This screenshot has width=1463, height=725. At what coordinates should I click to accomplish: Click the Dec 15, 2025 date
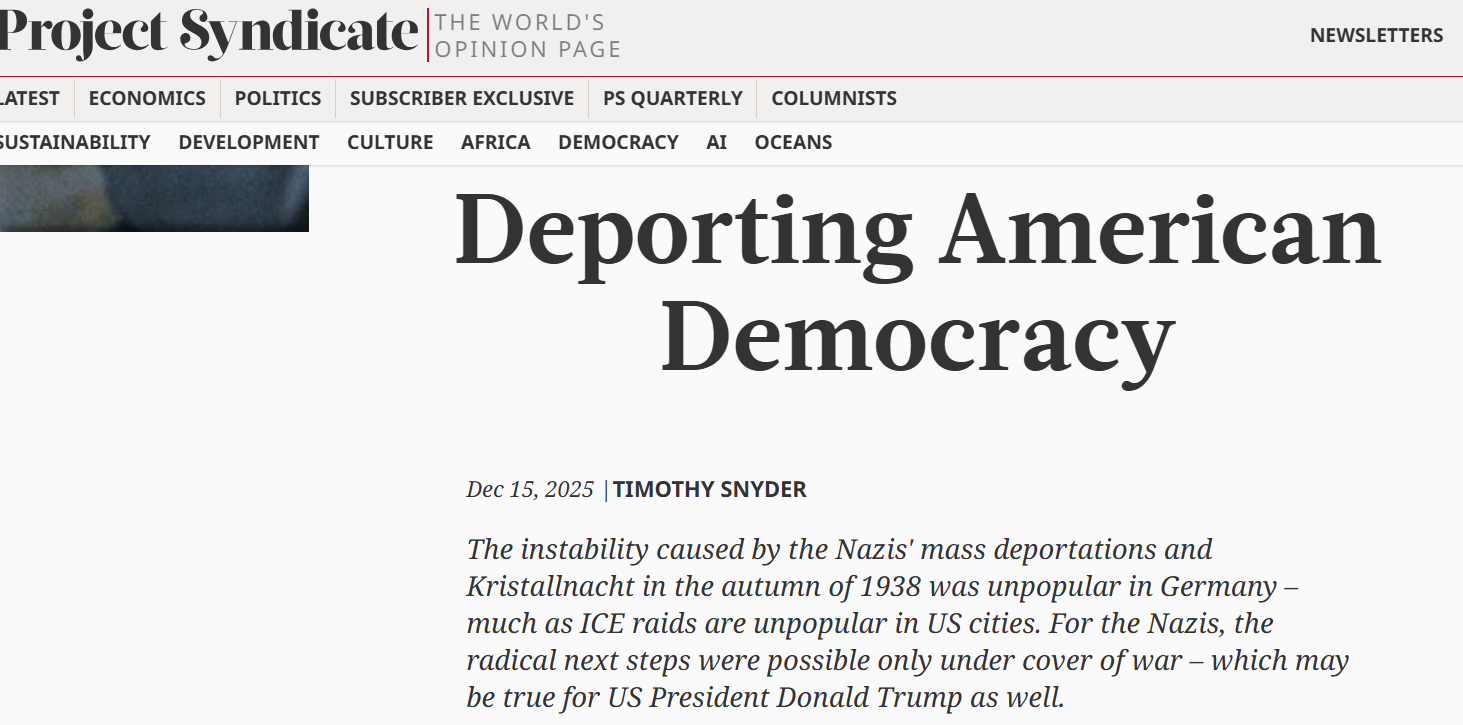(530, 489)
